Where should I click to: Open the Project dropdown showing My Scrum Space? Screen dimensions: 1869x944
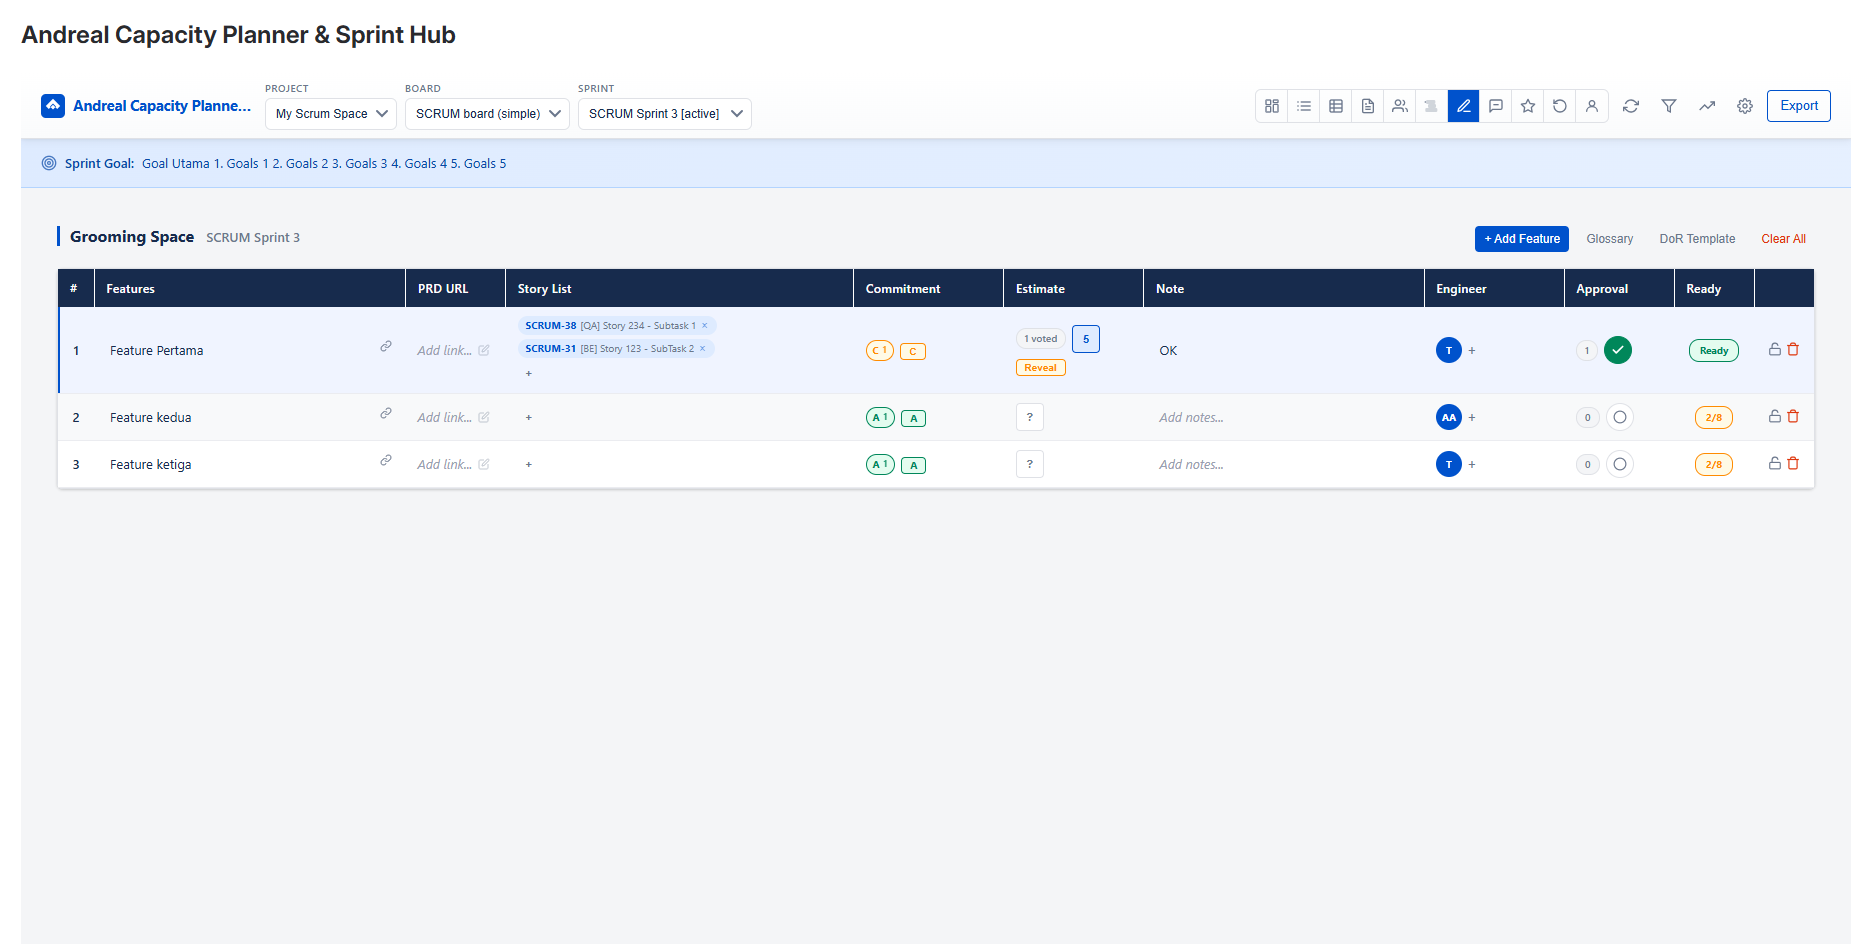tap(330, 113)
